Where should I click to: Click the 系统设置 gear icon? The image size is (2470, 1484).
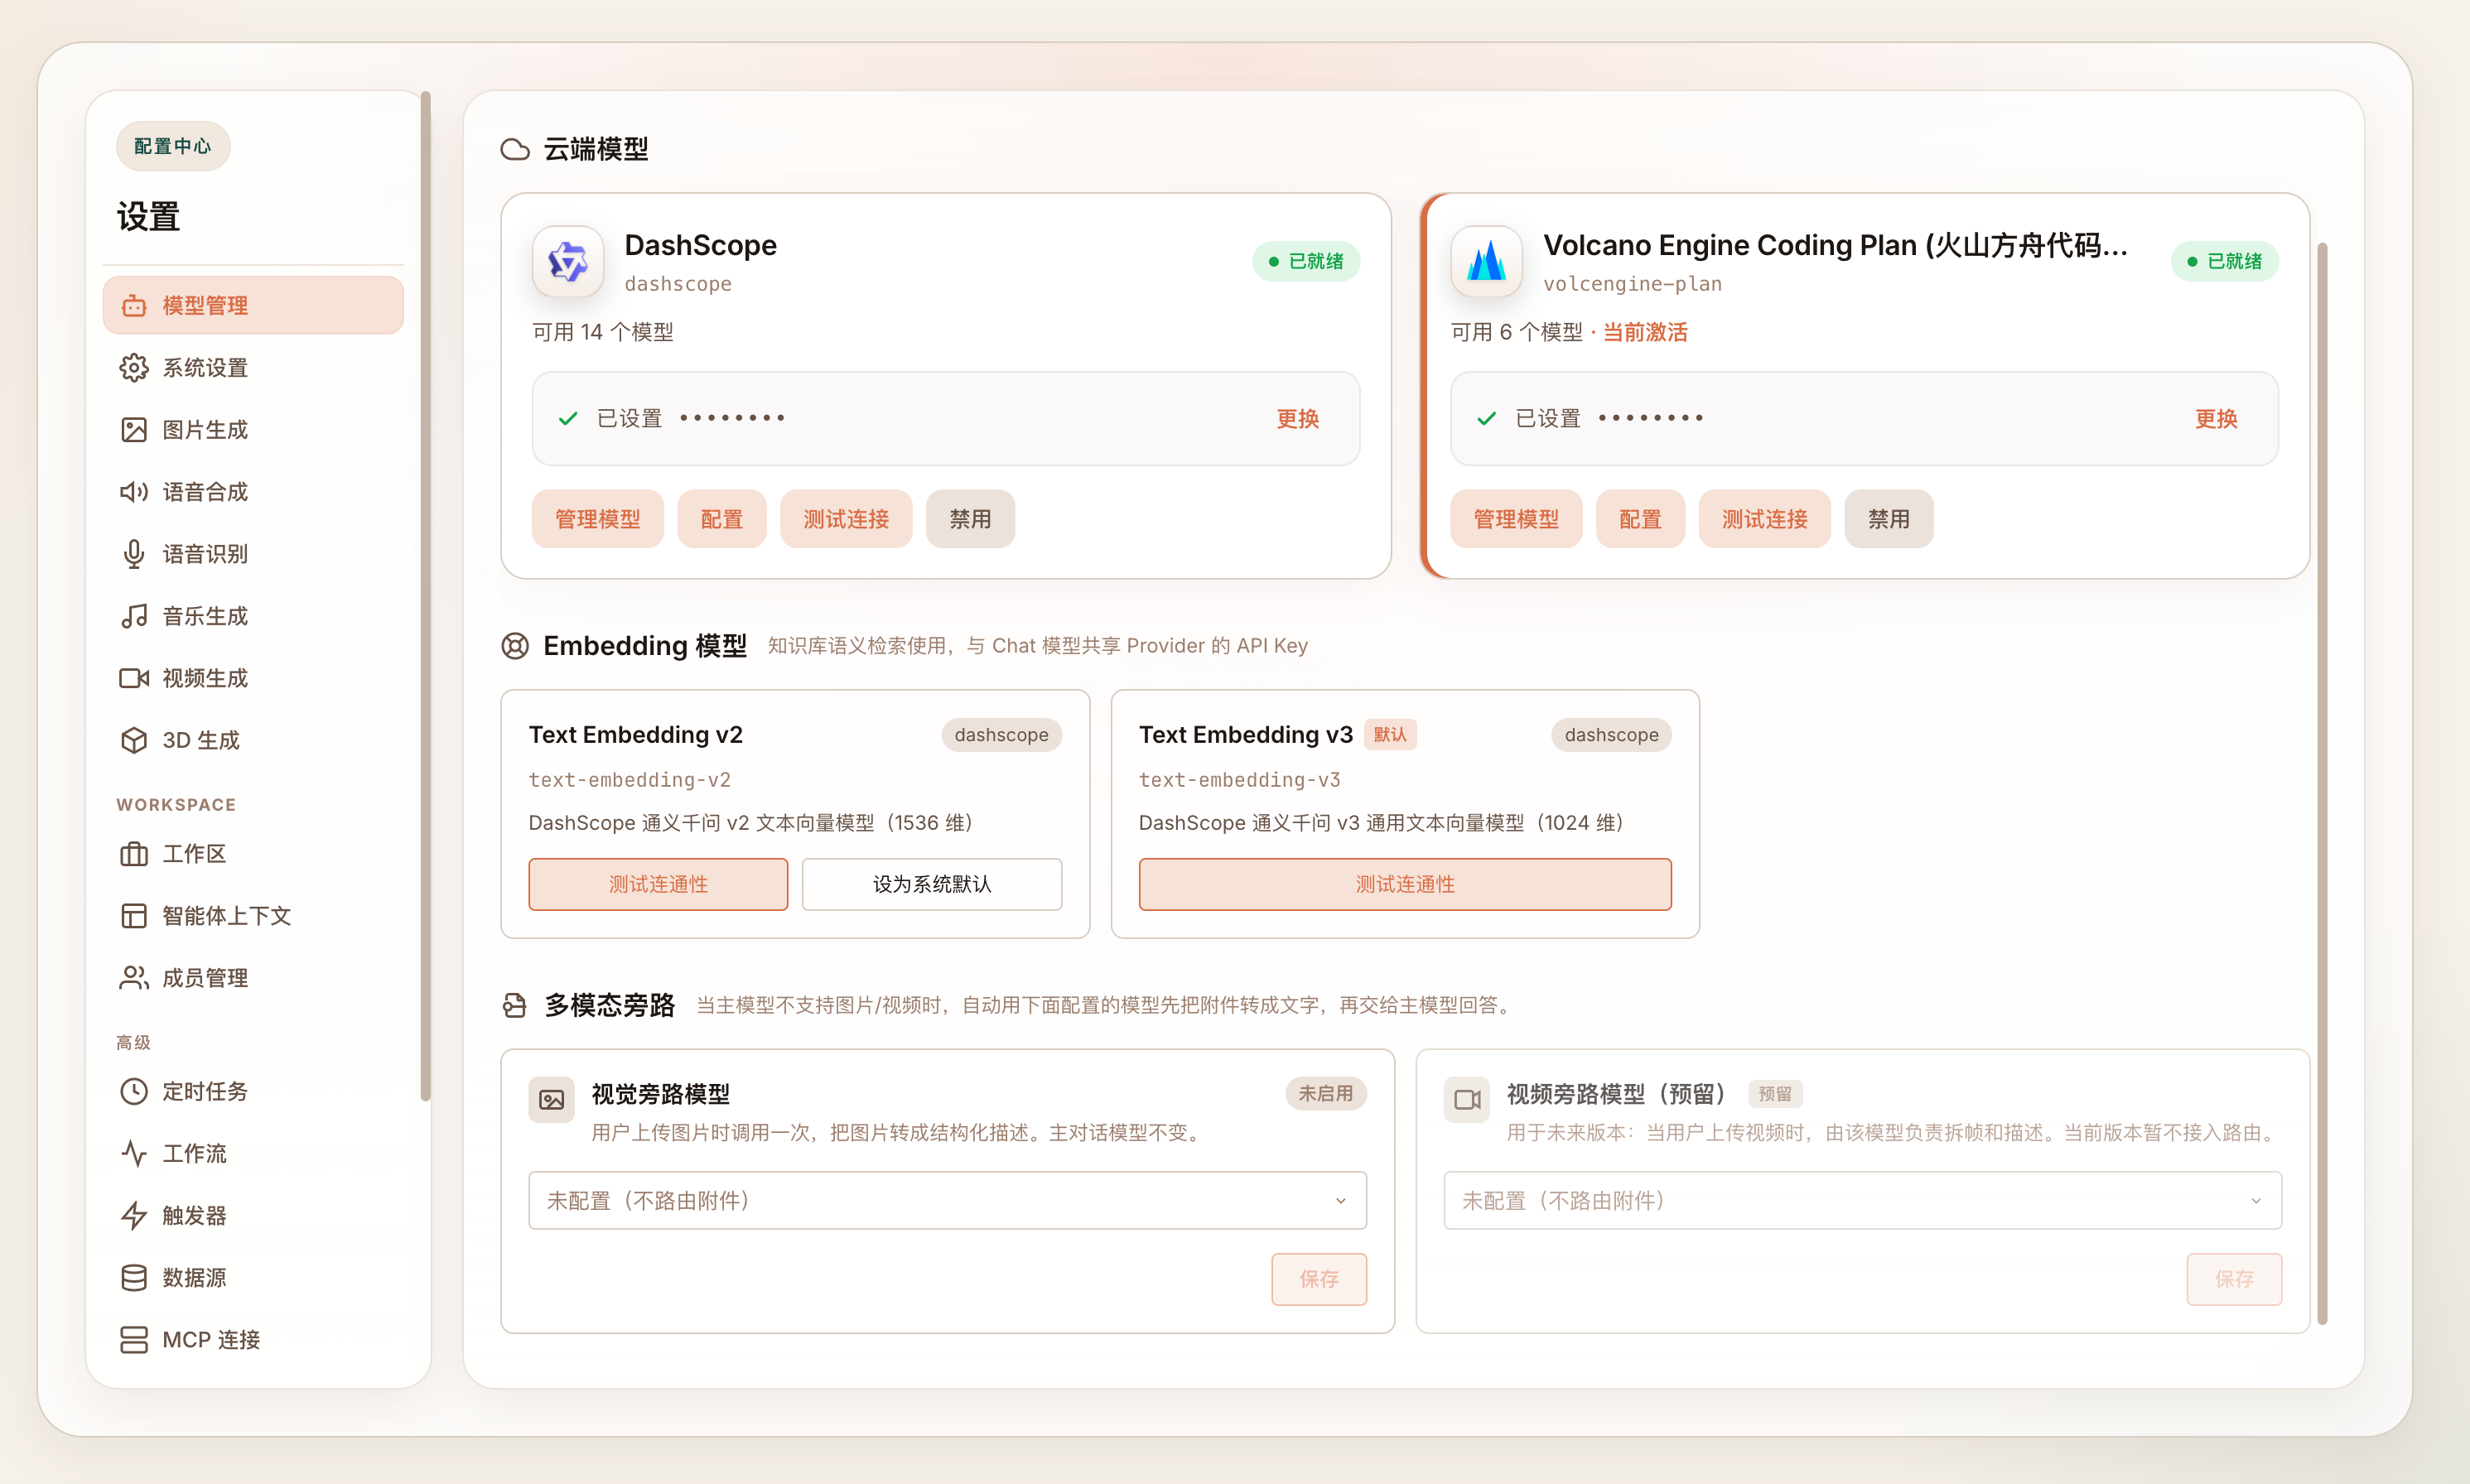point(133,368)
